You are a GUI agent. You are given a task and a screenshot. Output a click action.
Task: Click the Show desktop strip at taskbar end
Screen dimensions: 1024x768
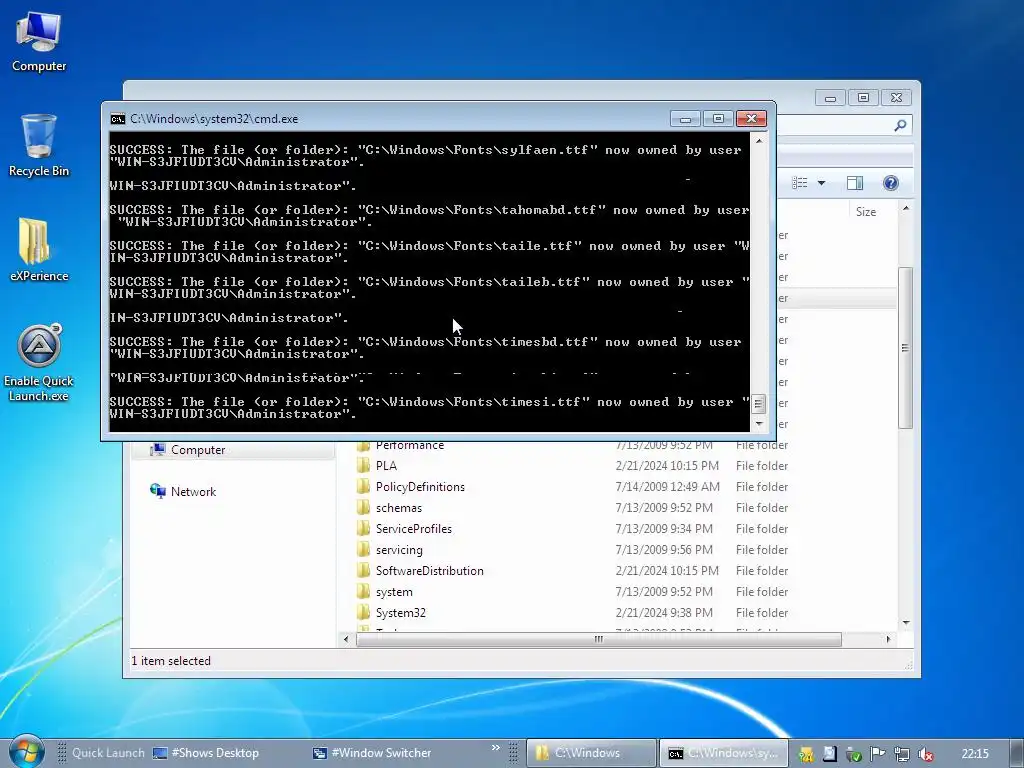pos(1017,753)
